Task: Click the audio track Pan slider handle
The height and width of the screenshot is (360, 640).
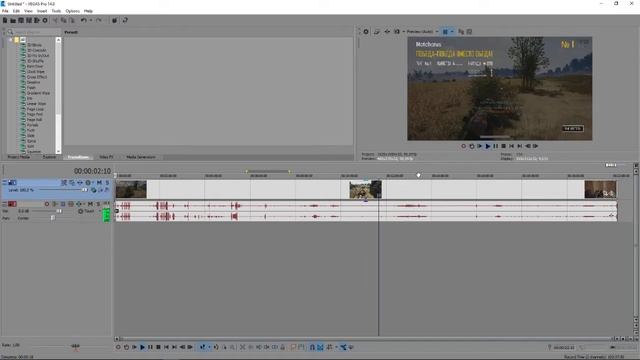Action: [53, 218]
